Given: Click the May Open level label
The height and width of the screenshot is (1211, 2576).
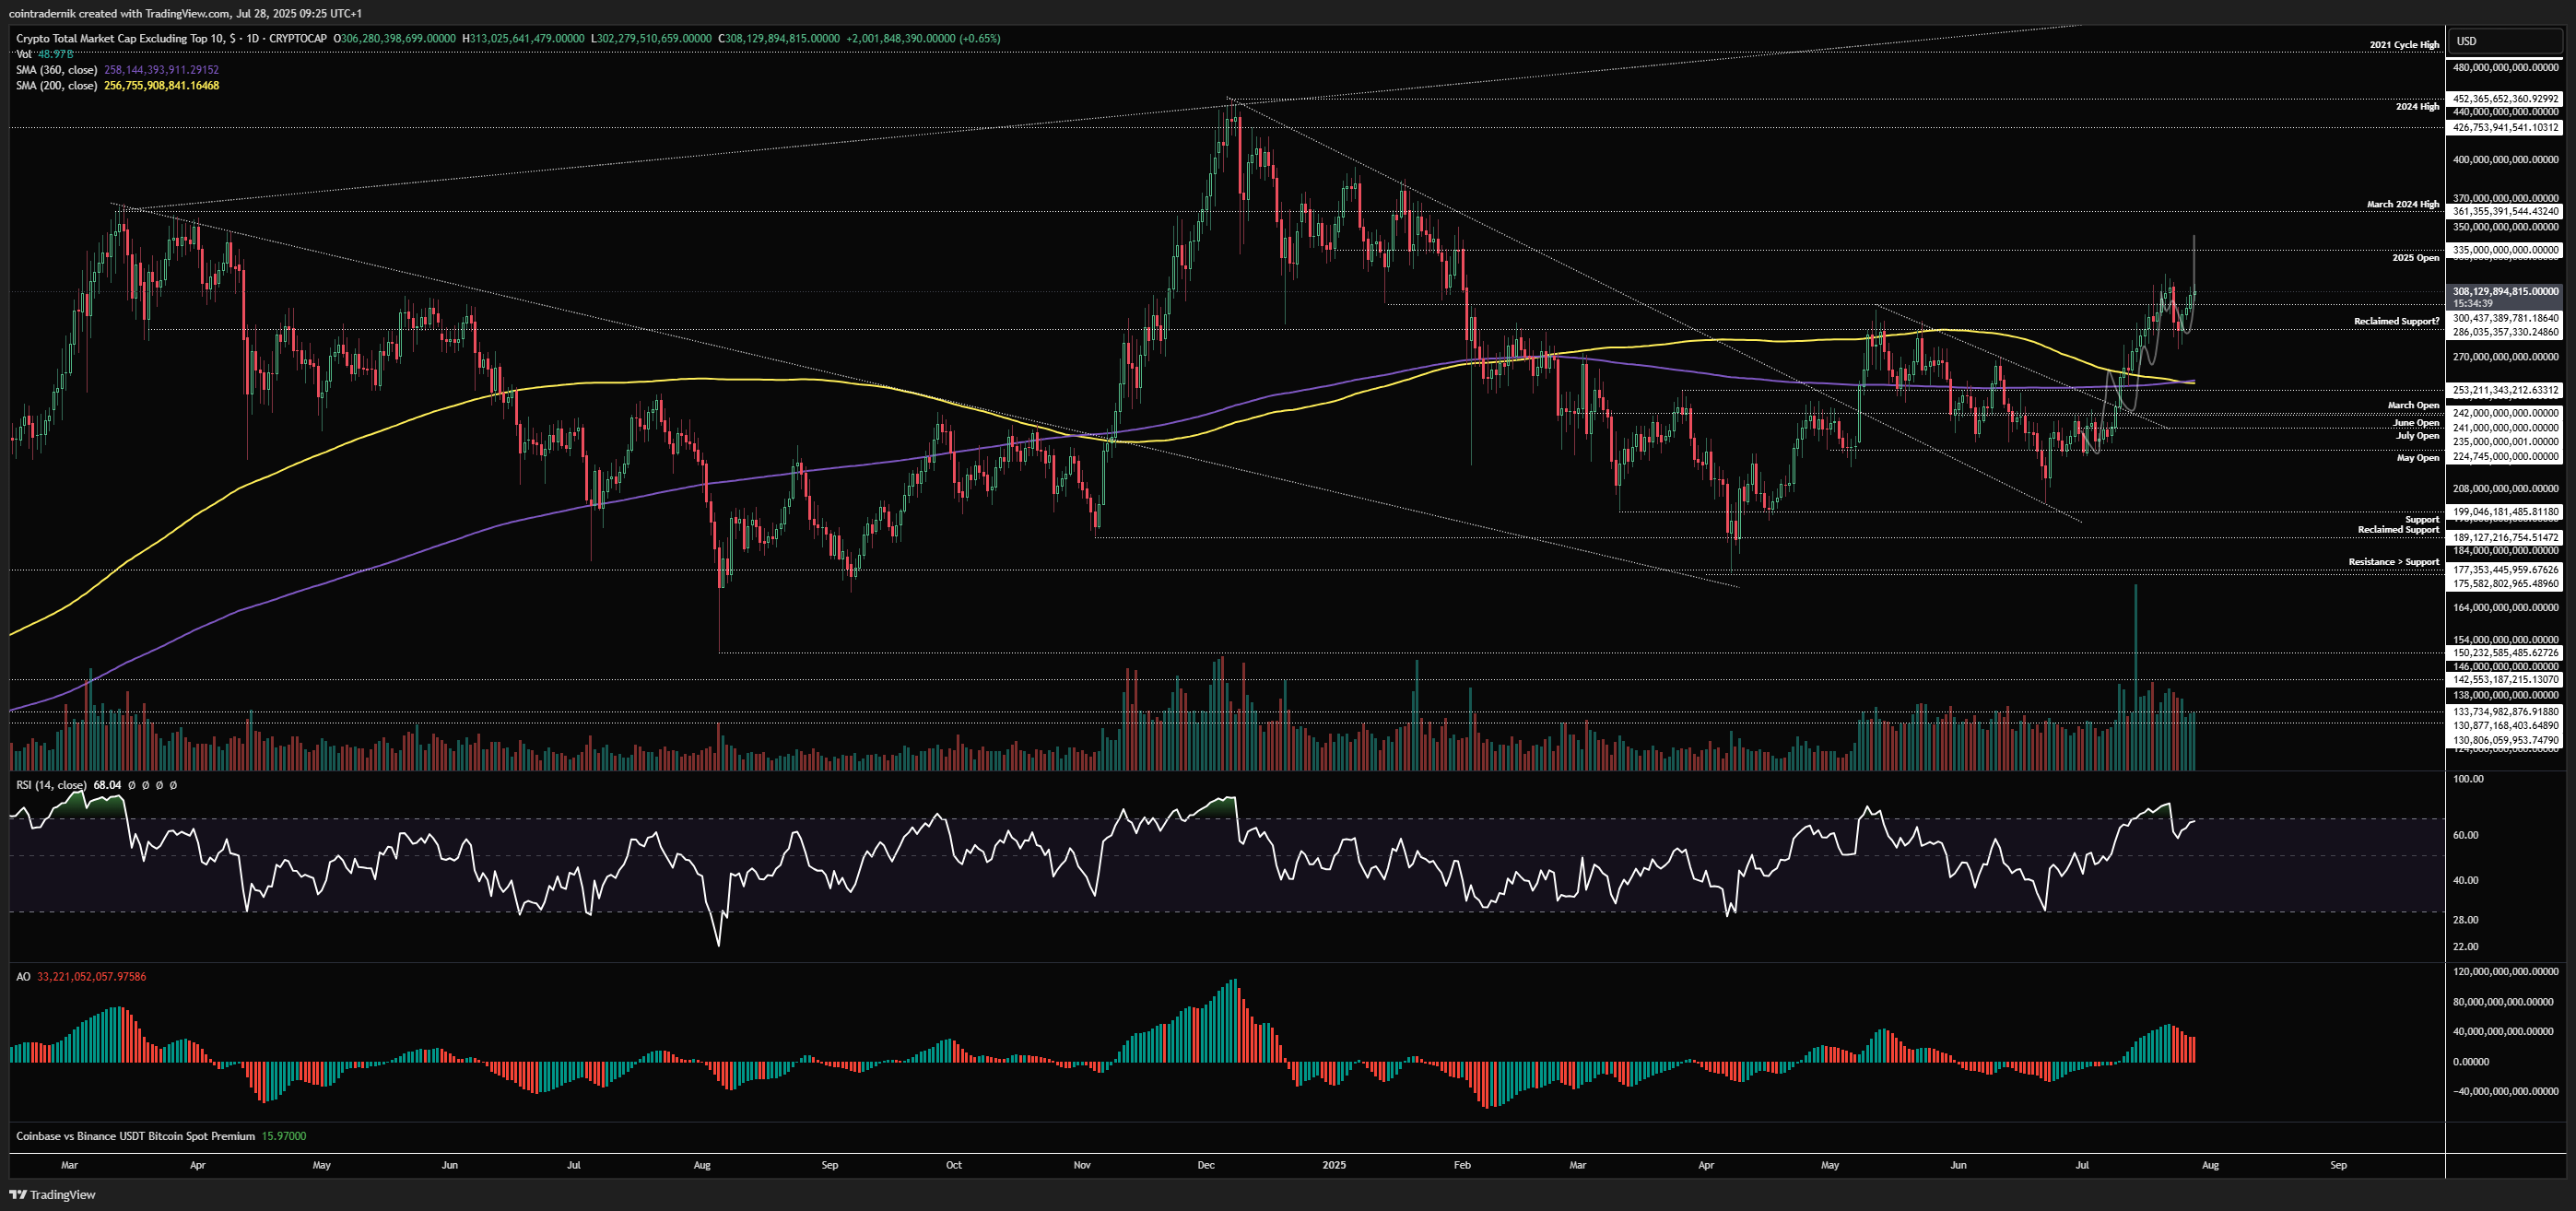Looking at the screenshot, I should [x=2418, y=458].
